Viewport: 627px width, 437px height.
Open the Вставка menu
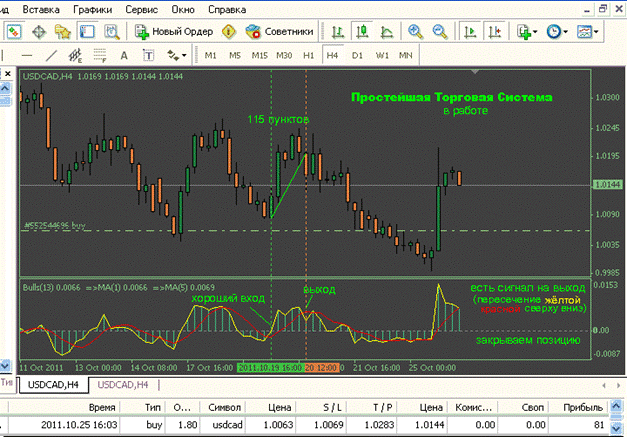(41, 10)
